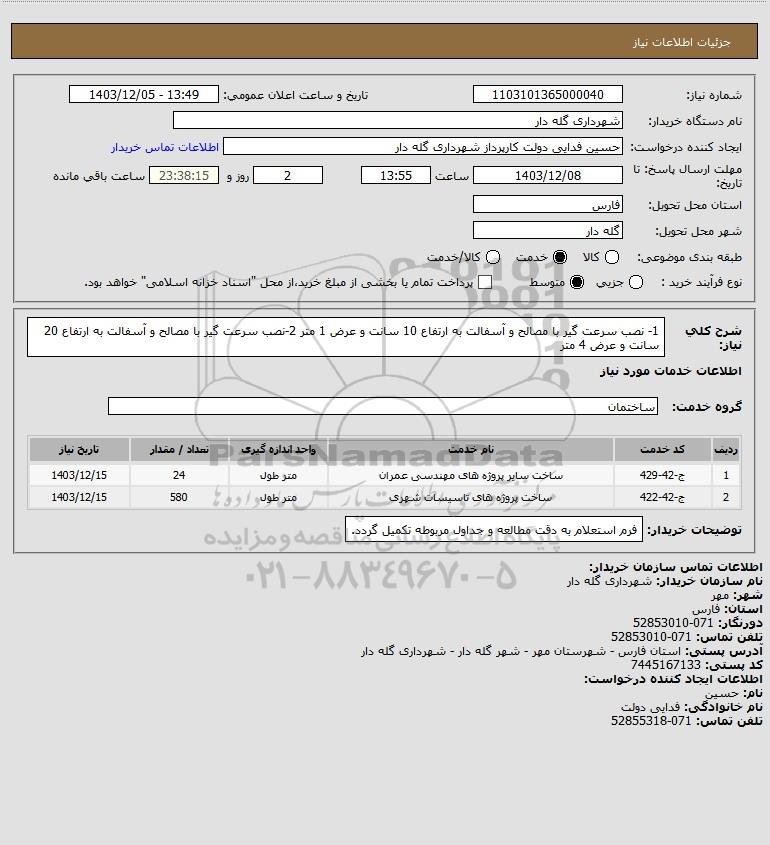770x845 pixels.
Task: Click the کد خدمت column header
Action: coord(662,449)
